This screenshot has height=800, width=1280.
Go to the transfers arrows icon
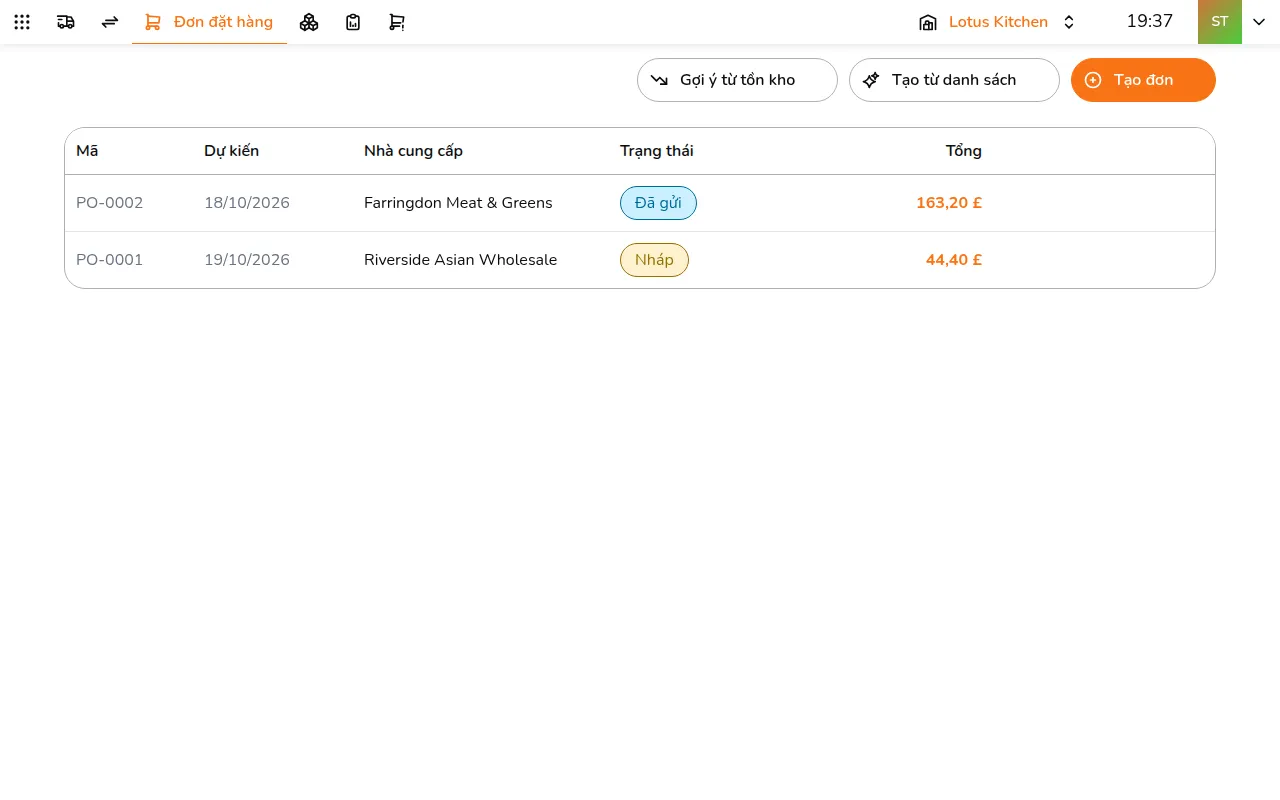click(x=110, y=22)
